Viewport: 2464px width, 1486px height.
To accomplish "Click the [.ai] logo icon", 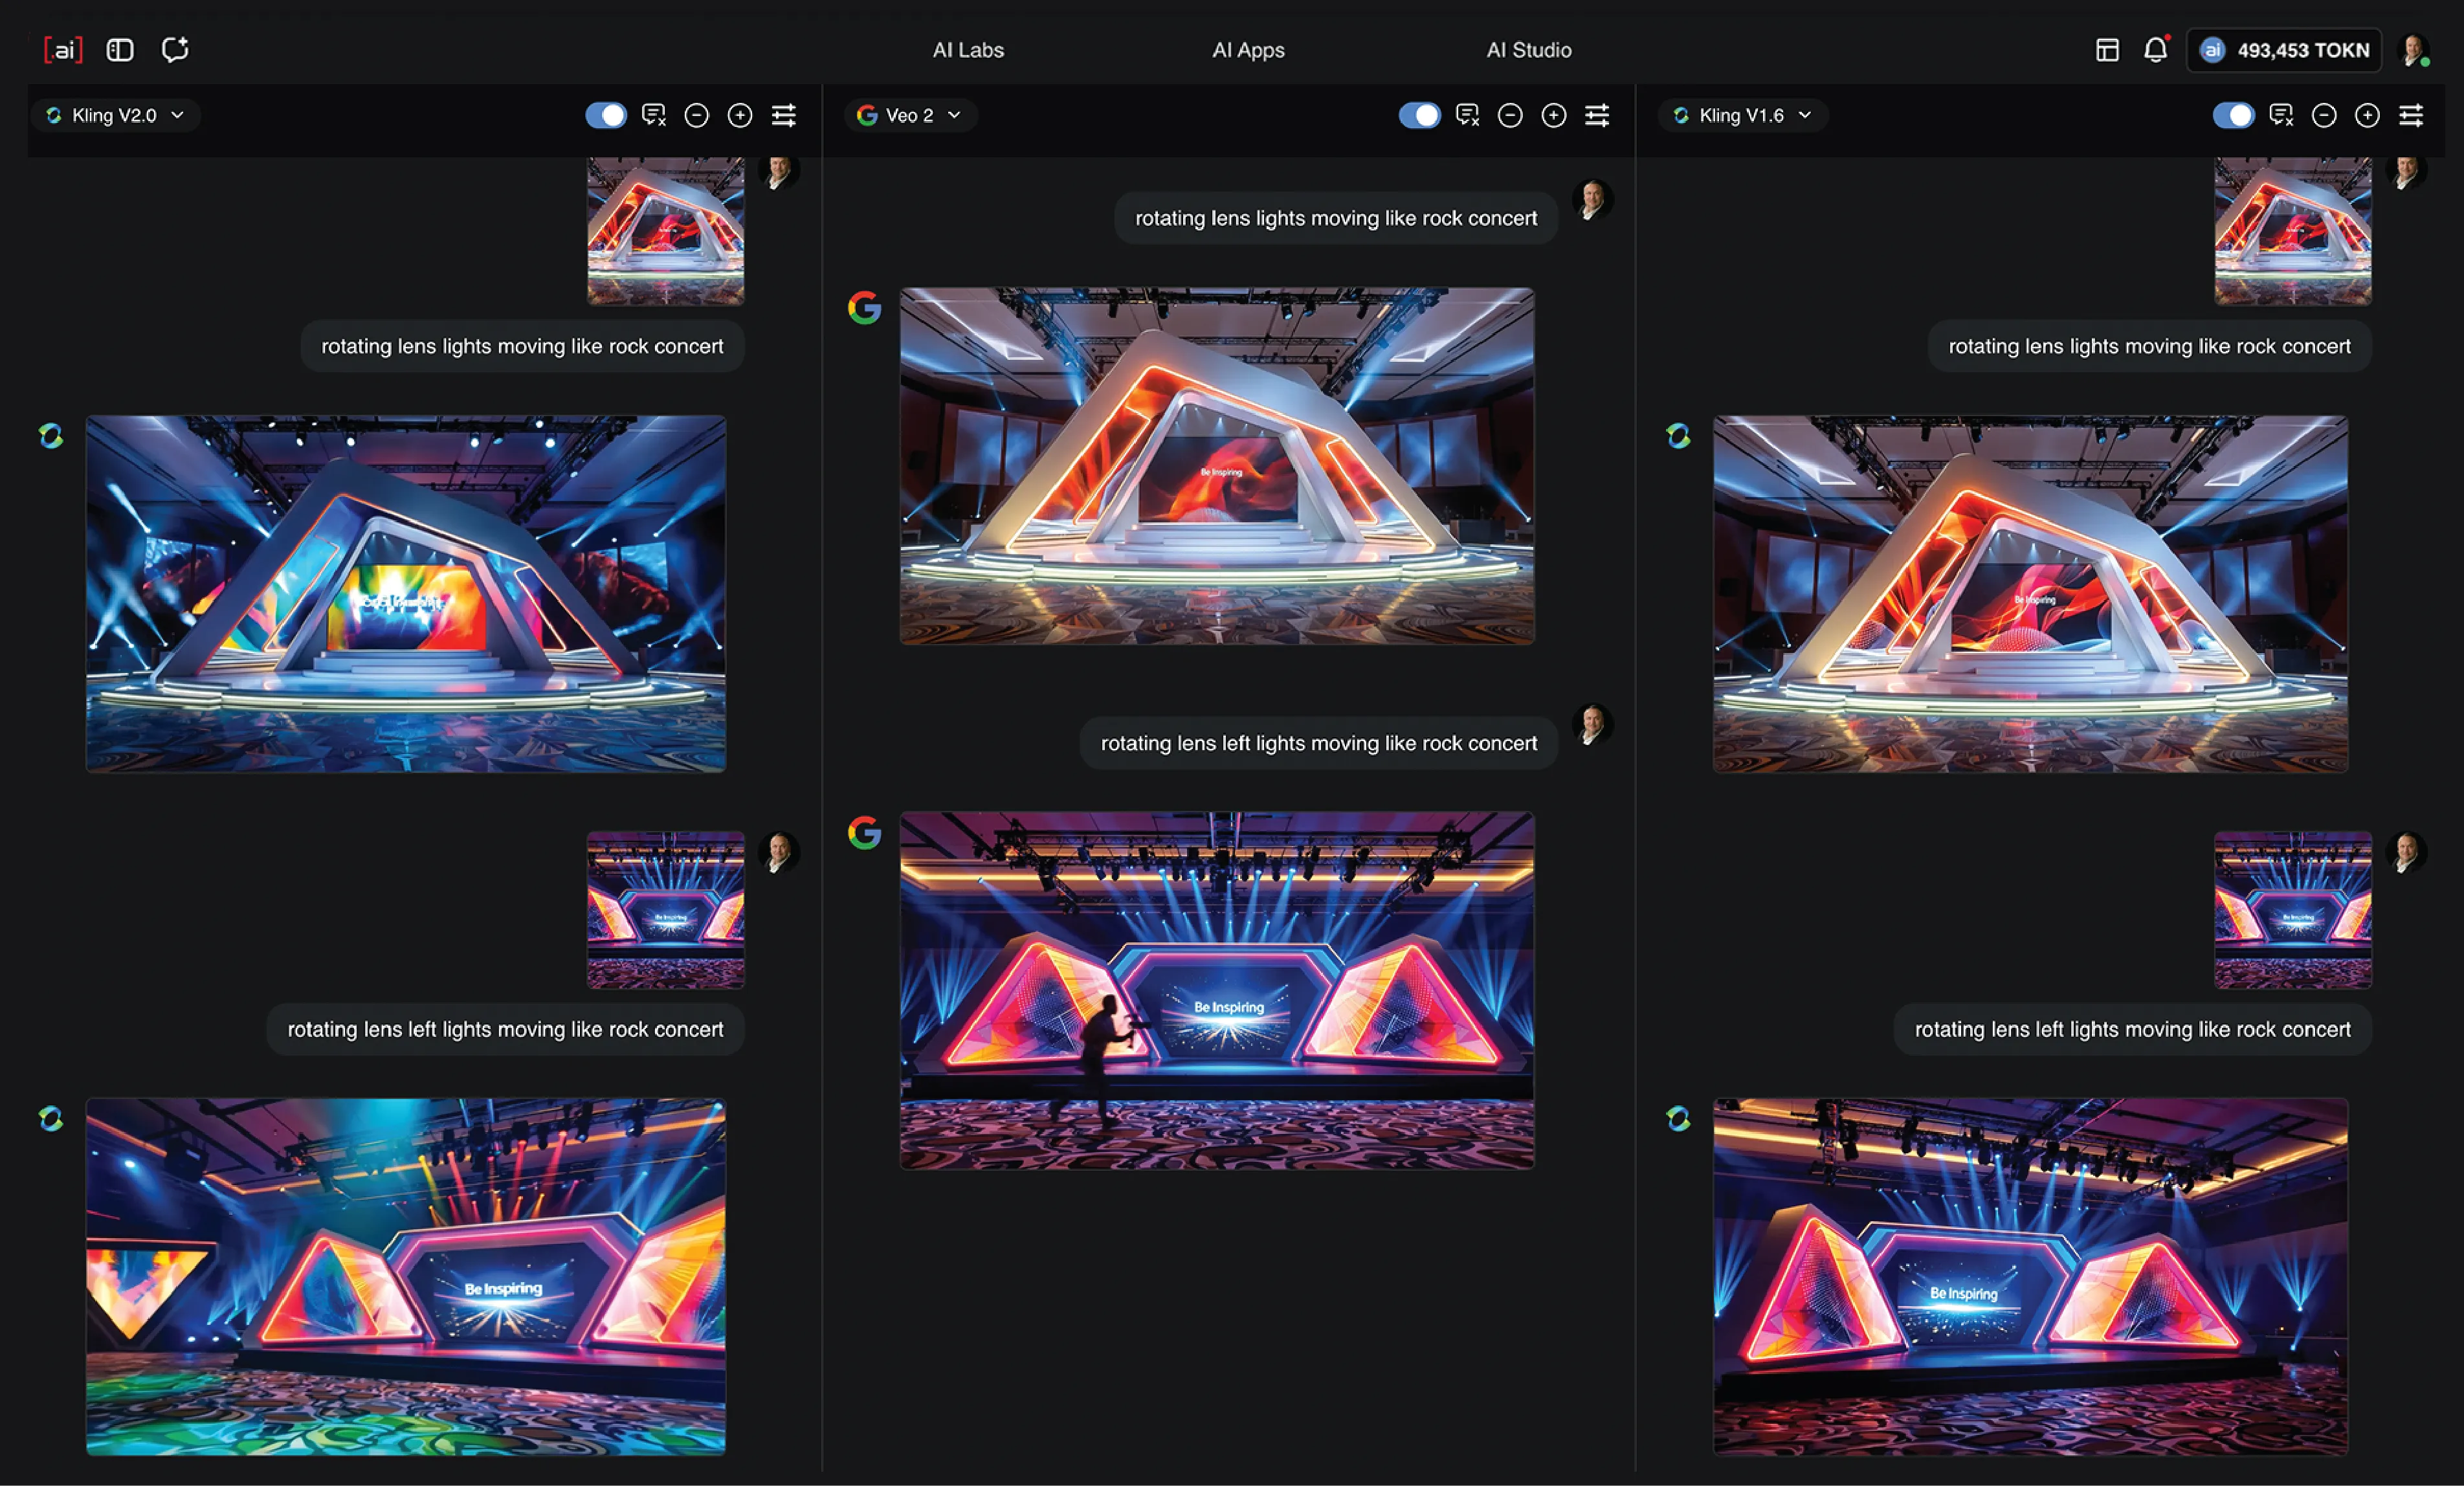I will (62, 50).
